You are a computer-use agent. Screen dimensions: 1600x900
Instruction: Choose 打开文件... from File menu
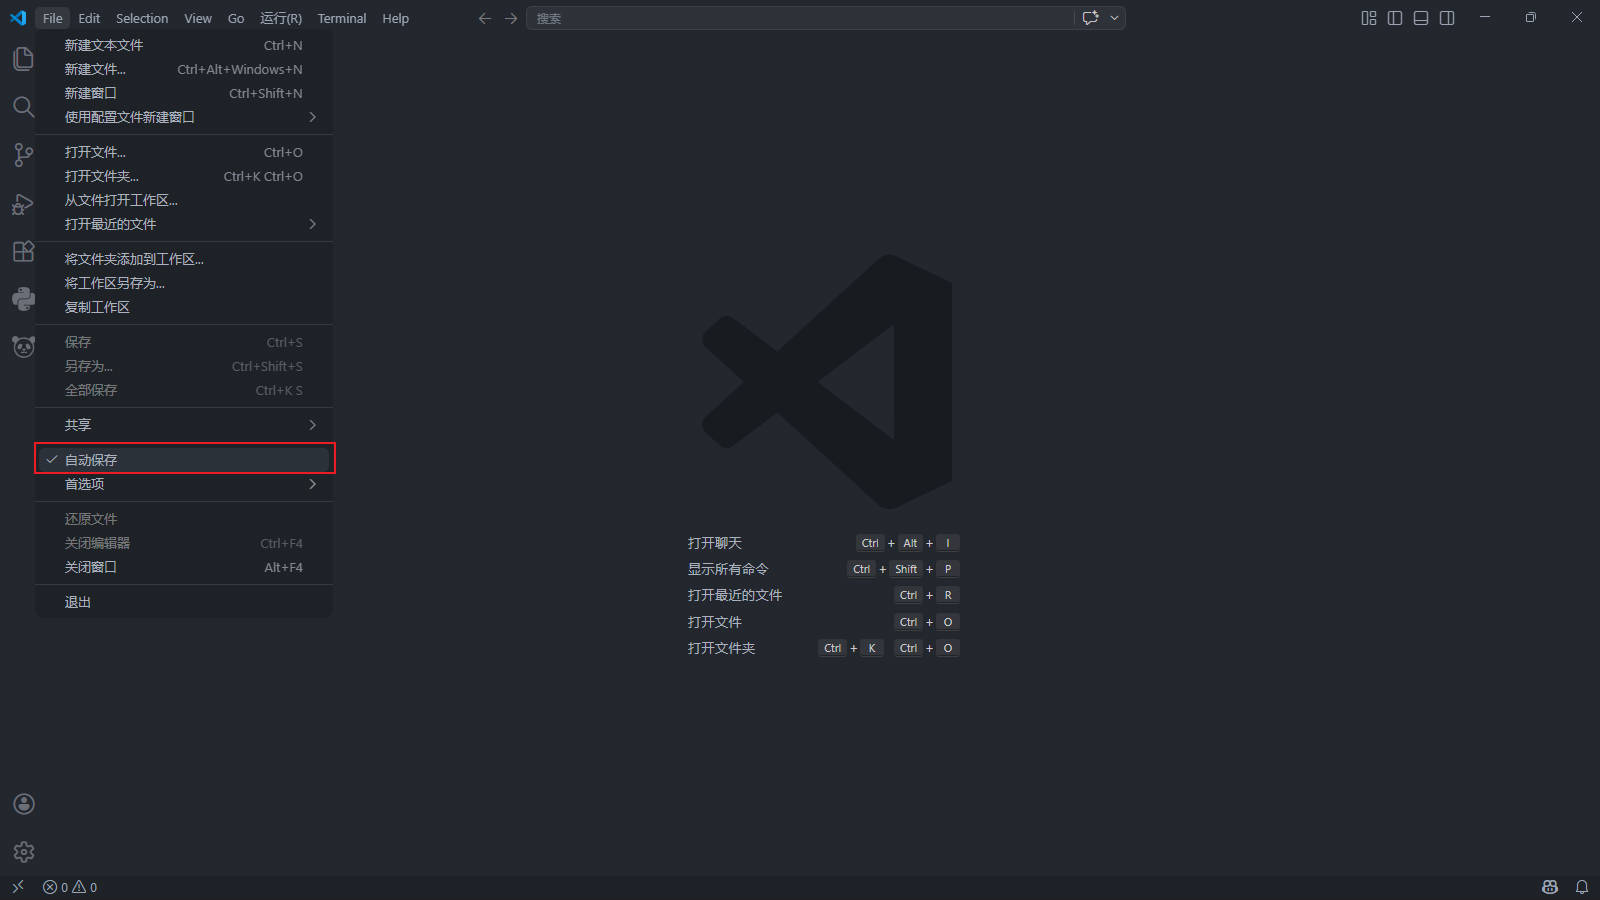(x=184, y=152)
